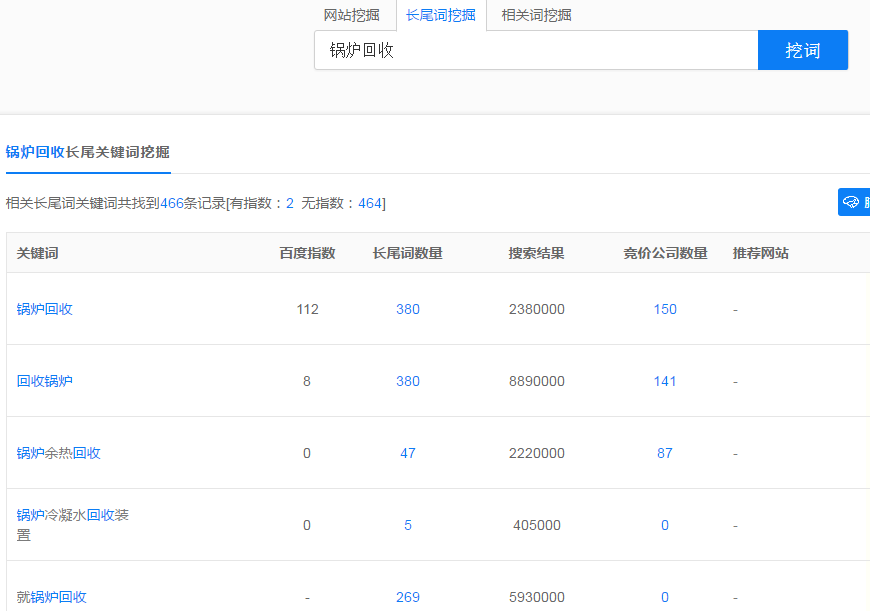870x611 pixels.
Task: Click bidding count 0 in 就锅炉回收 row
Action: [x=665, y=597]
